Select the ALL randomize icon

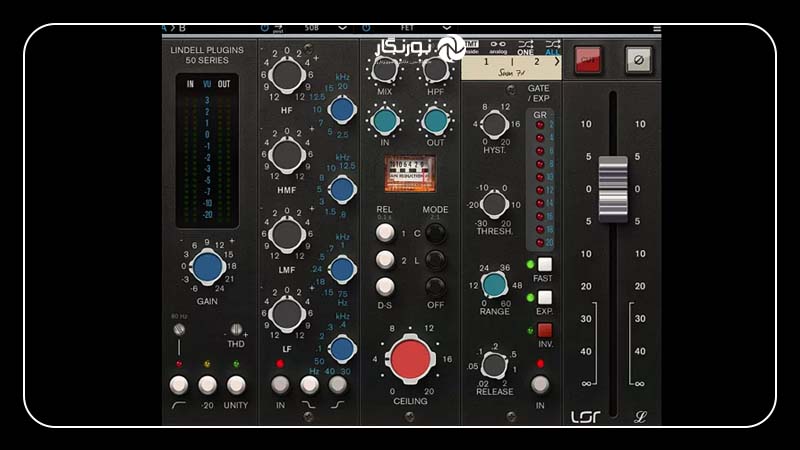point(552,47)
